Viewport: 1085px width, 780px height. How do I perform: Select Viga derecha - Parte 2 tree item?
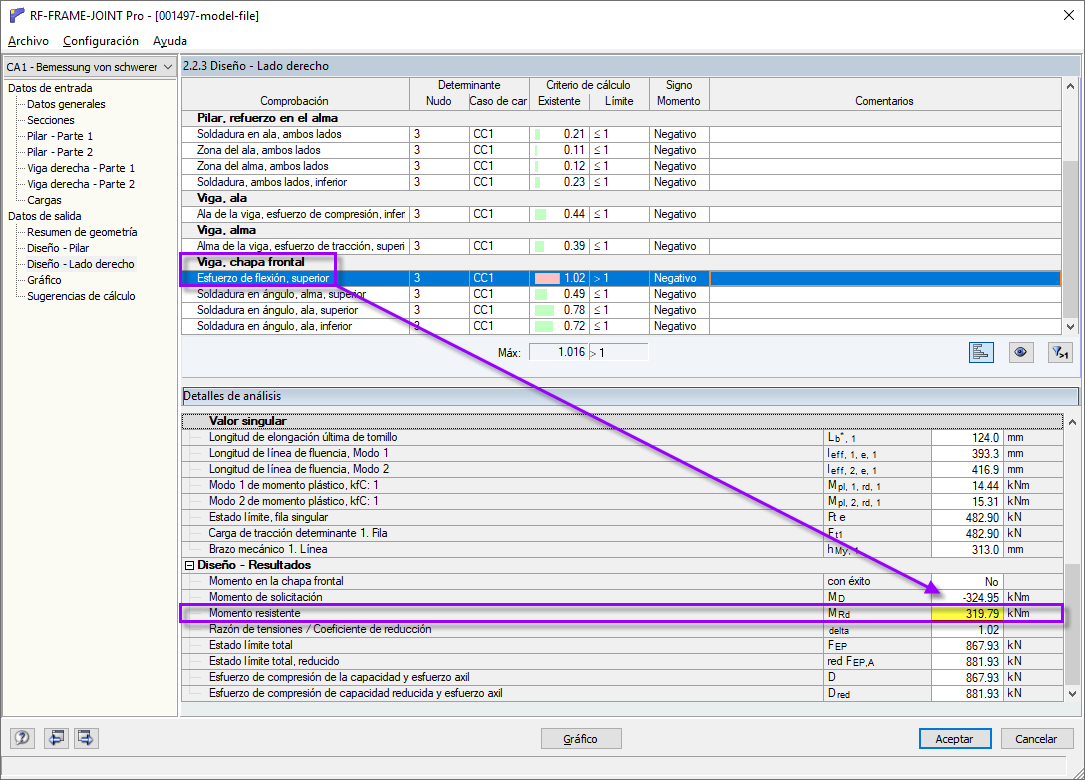(81, 183)
